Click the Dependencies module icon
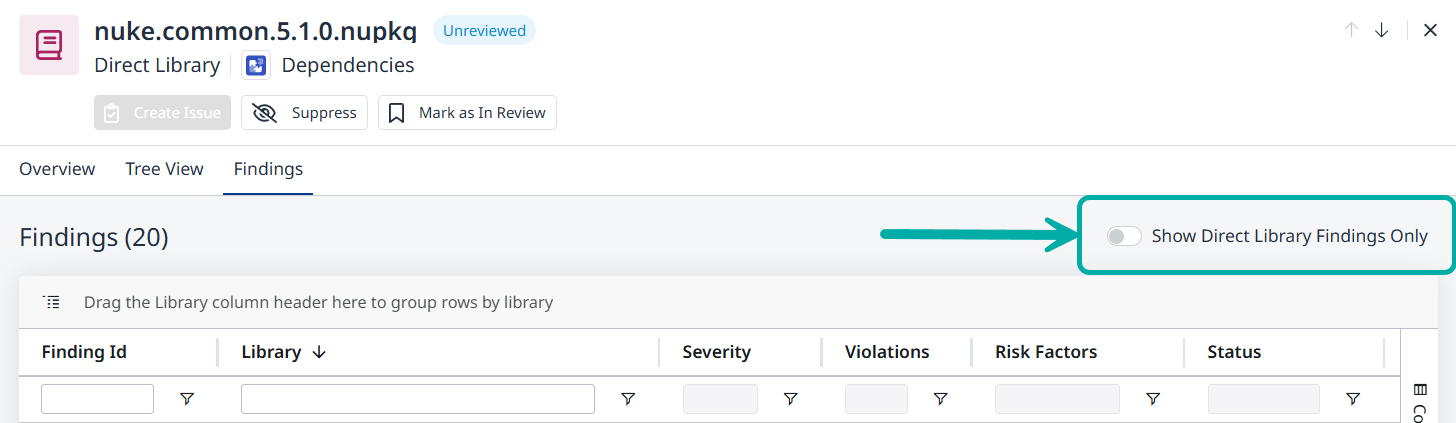This screenshot has width=1456, height=423. [x=257, y=66]
